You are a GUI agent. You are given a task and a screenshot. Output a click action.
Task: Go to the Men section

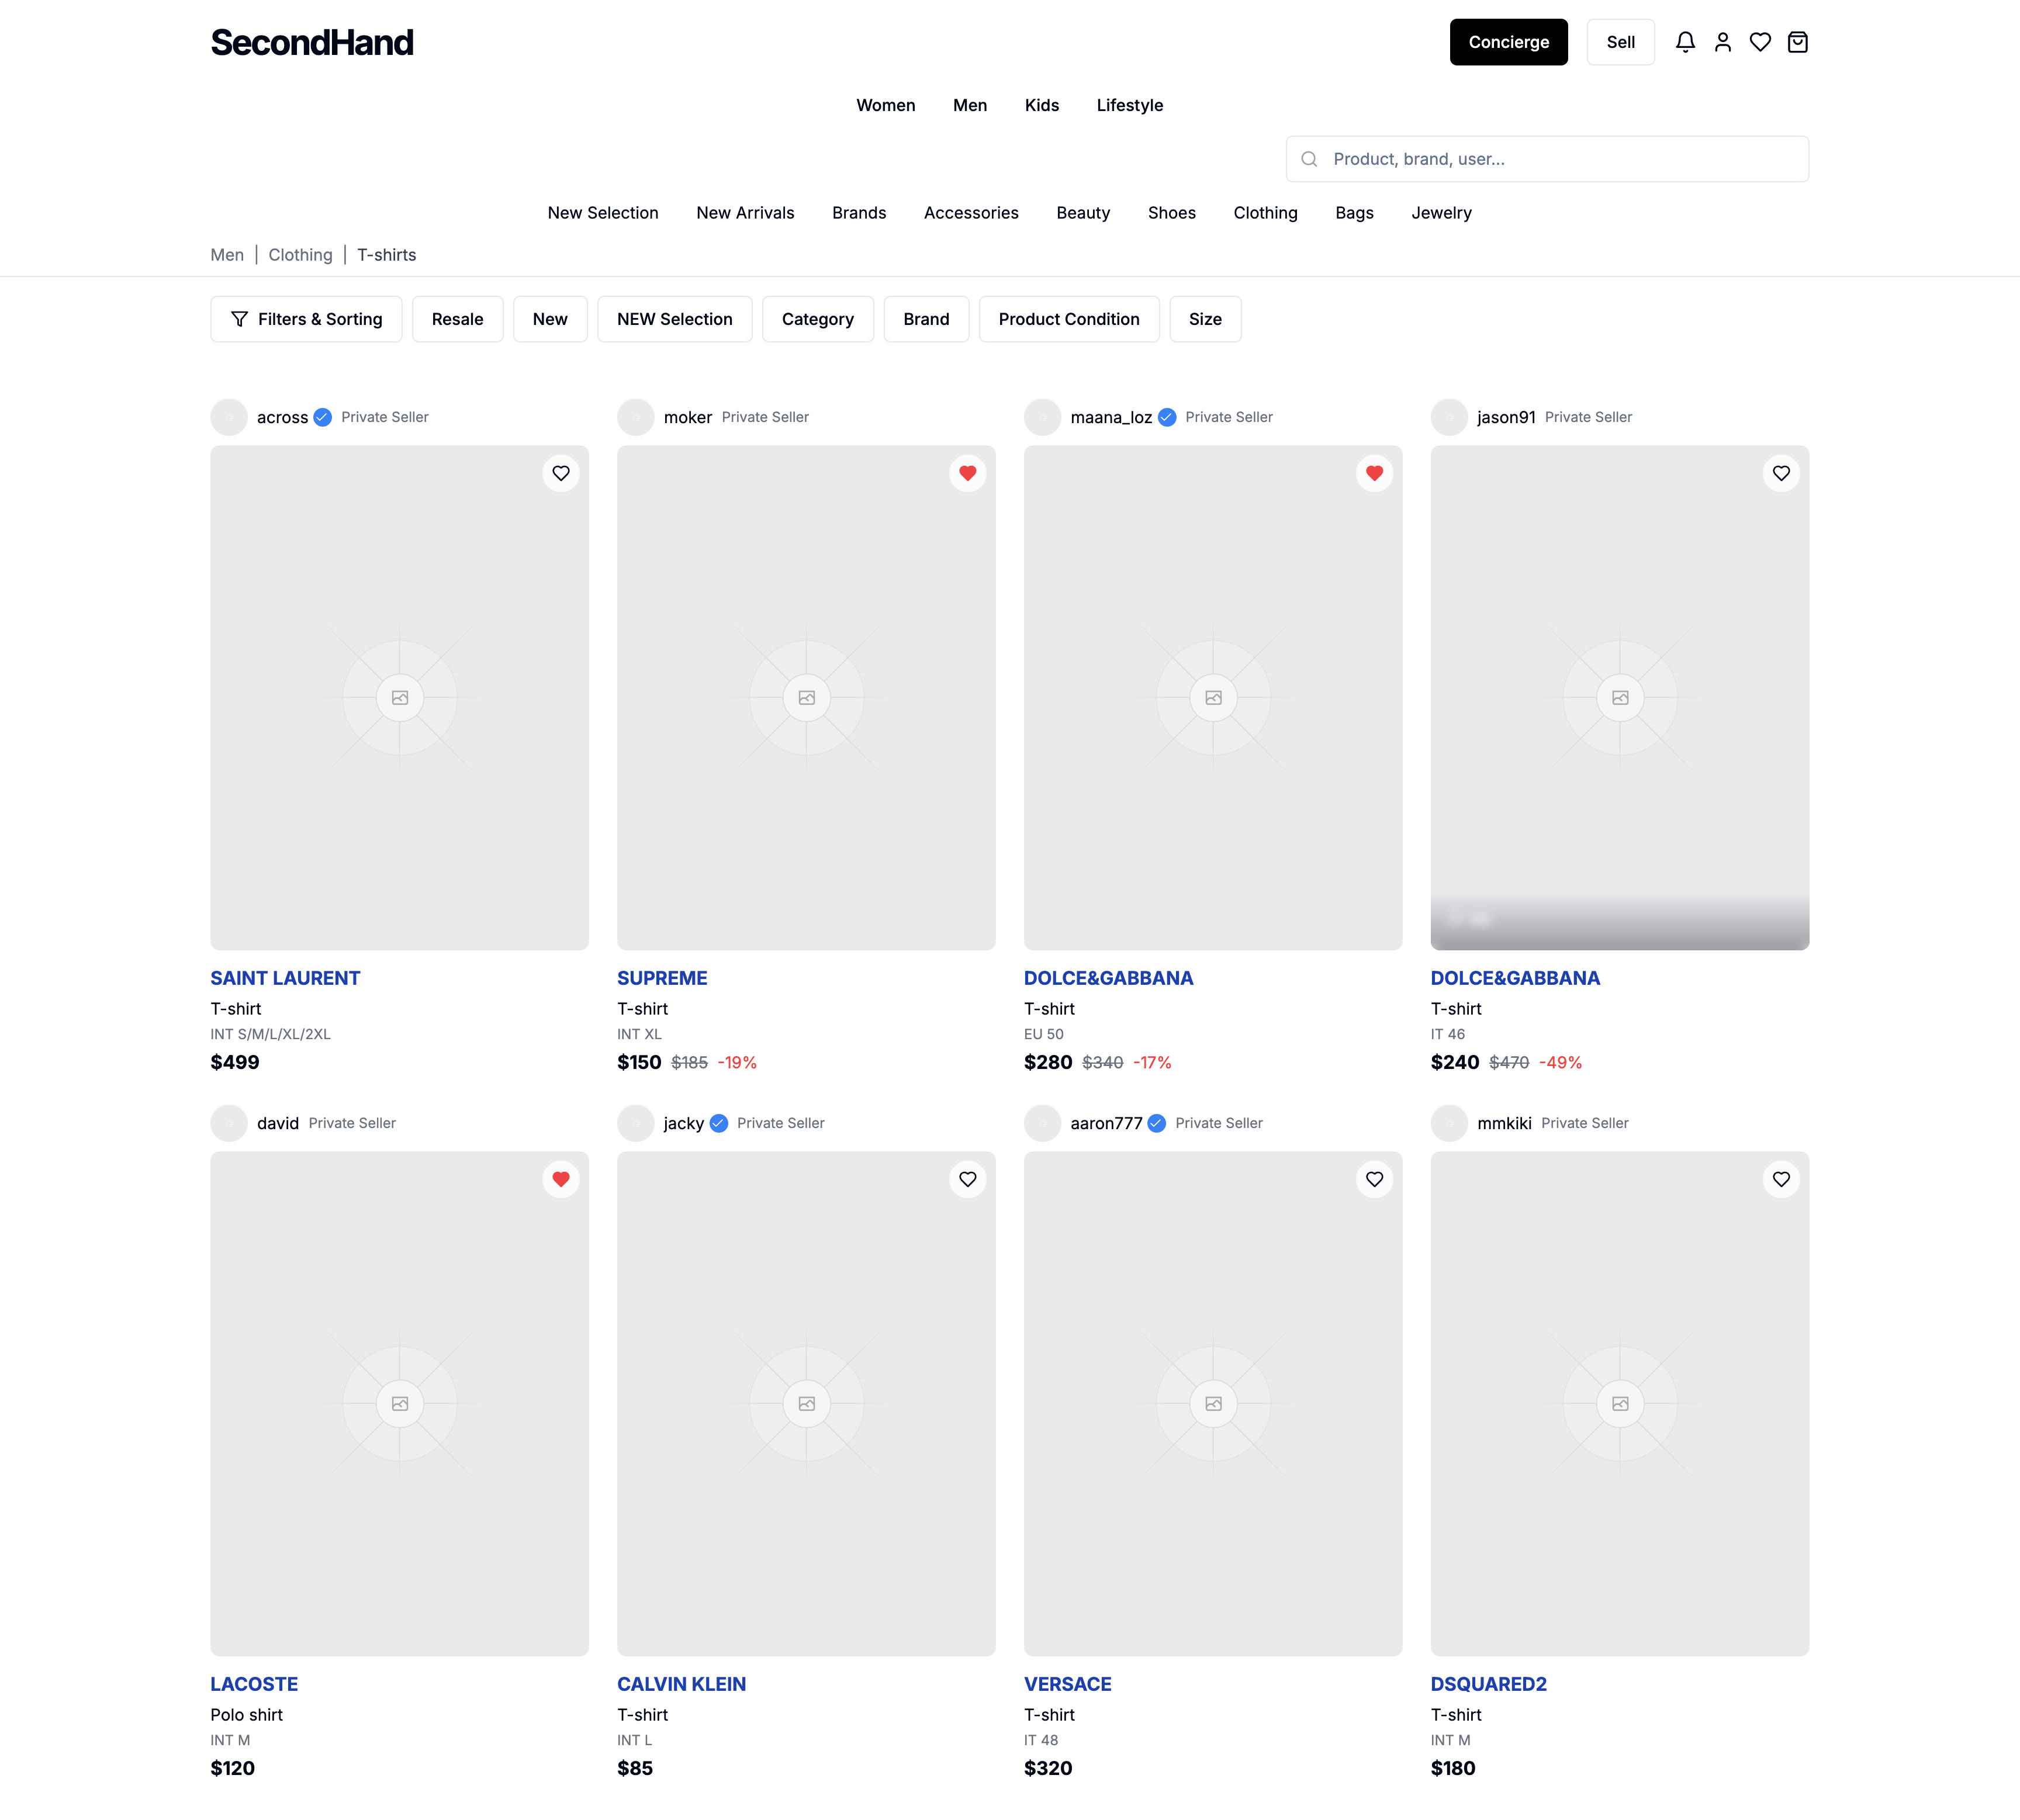[x=969, y=105]
